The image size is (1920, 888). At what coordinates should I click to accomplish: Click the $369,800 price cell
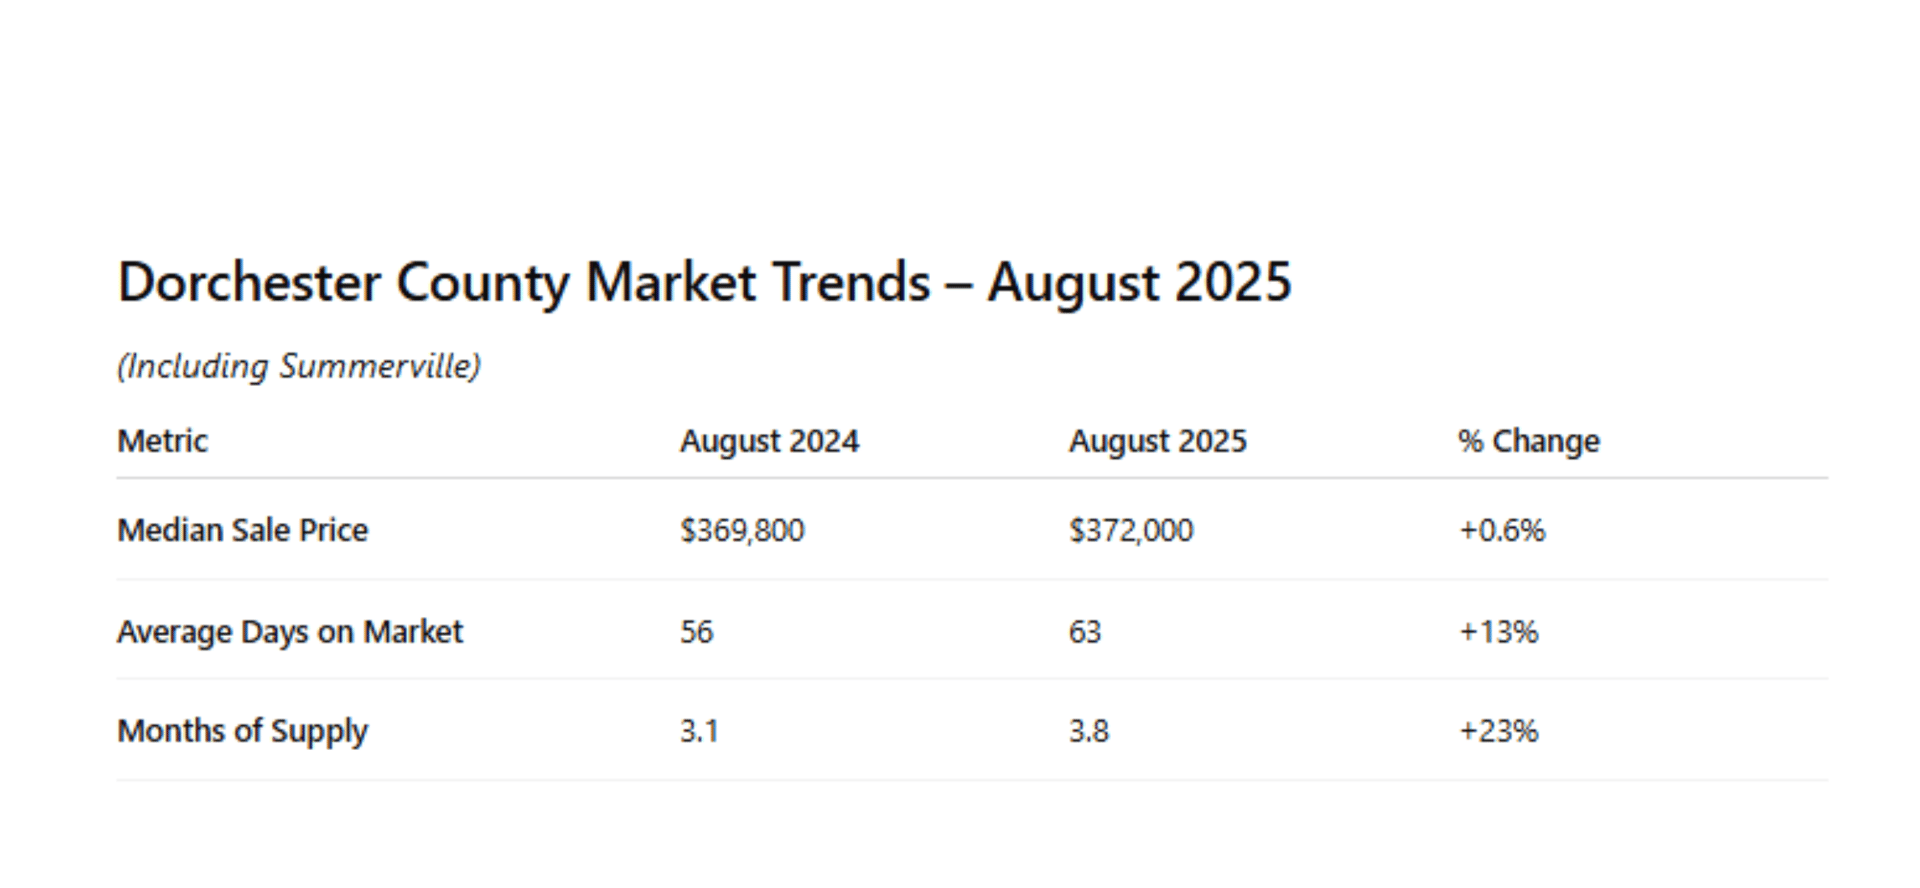[x=742, y=530]
